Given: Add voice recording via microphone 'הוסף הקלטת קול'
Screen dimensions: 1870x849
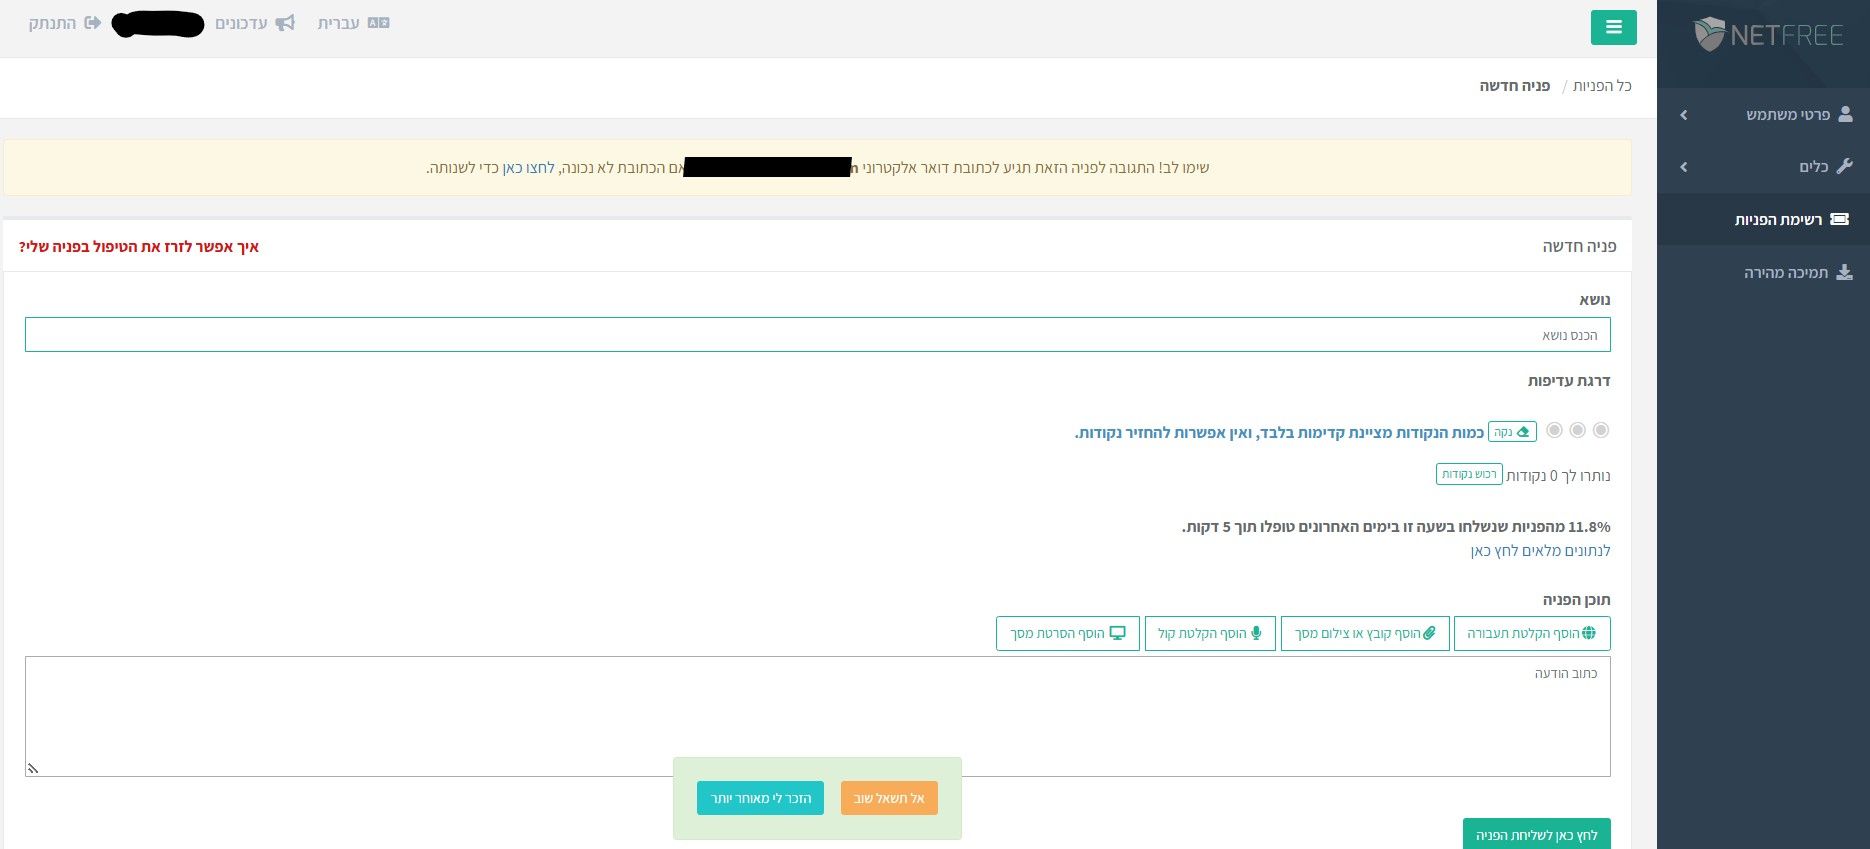Looking at the screenshot, I should tap(1210, 633).
